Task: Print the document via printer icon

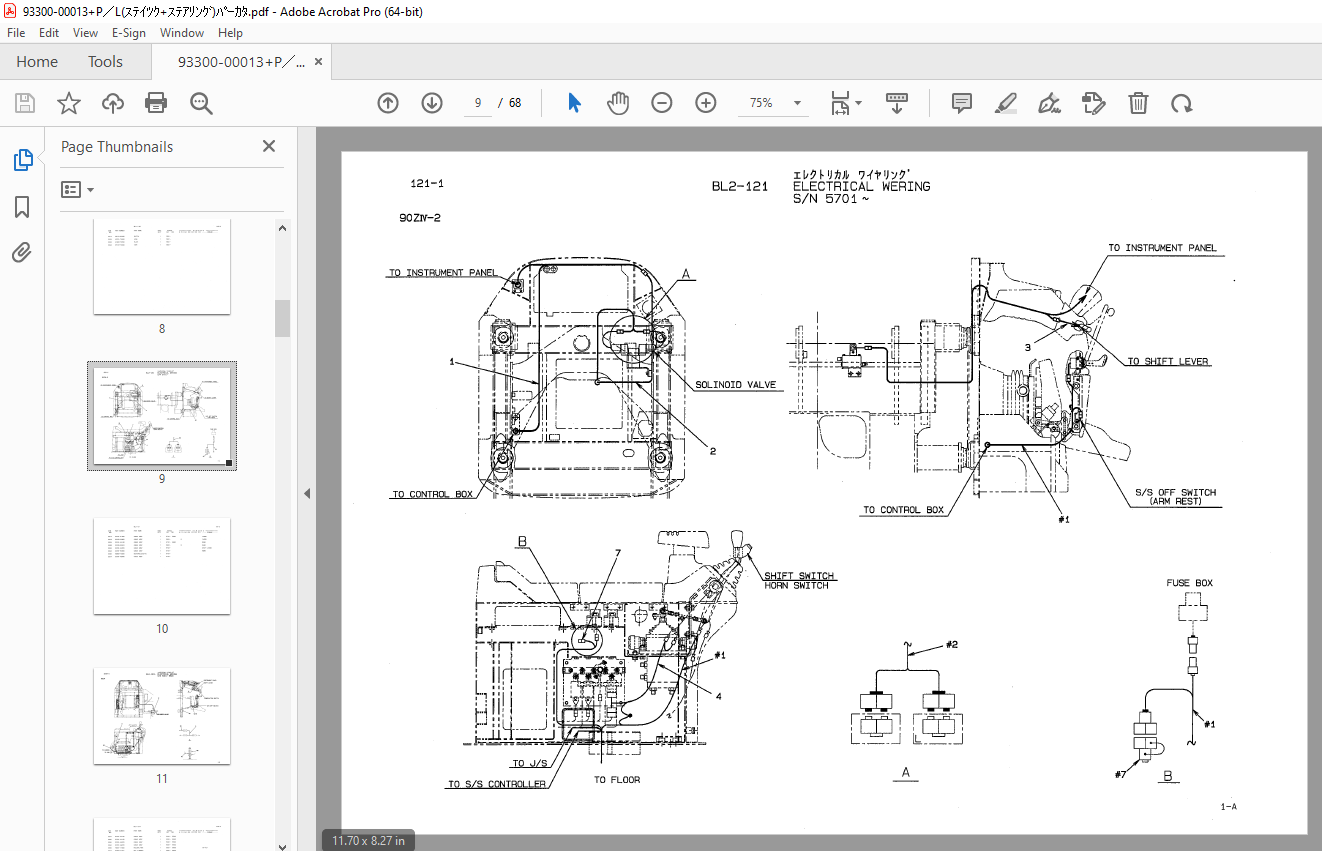Action: [x=156, y=103]
